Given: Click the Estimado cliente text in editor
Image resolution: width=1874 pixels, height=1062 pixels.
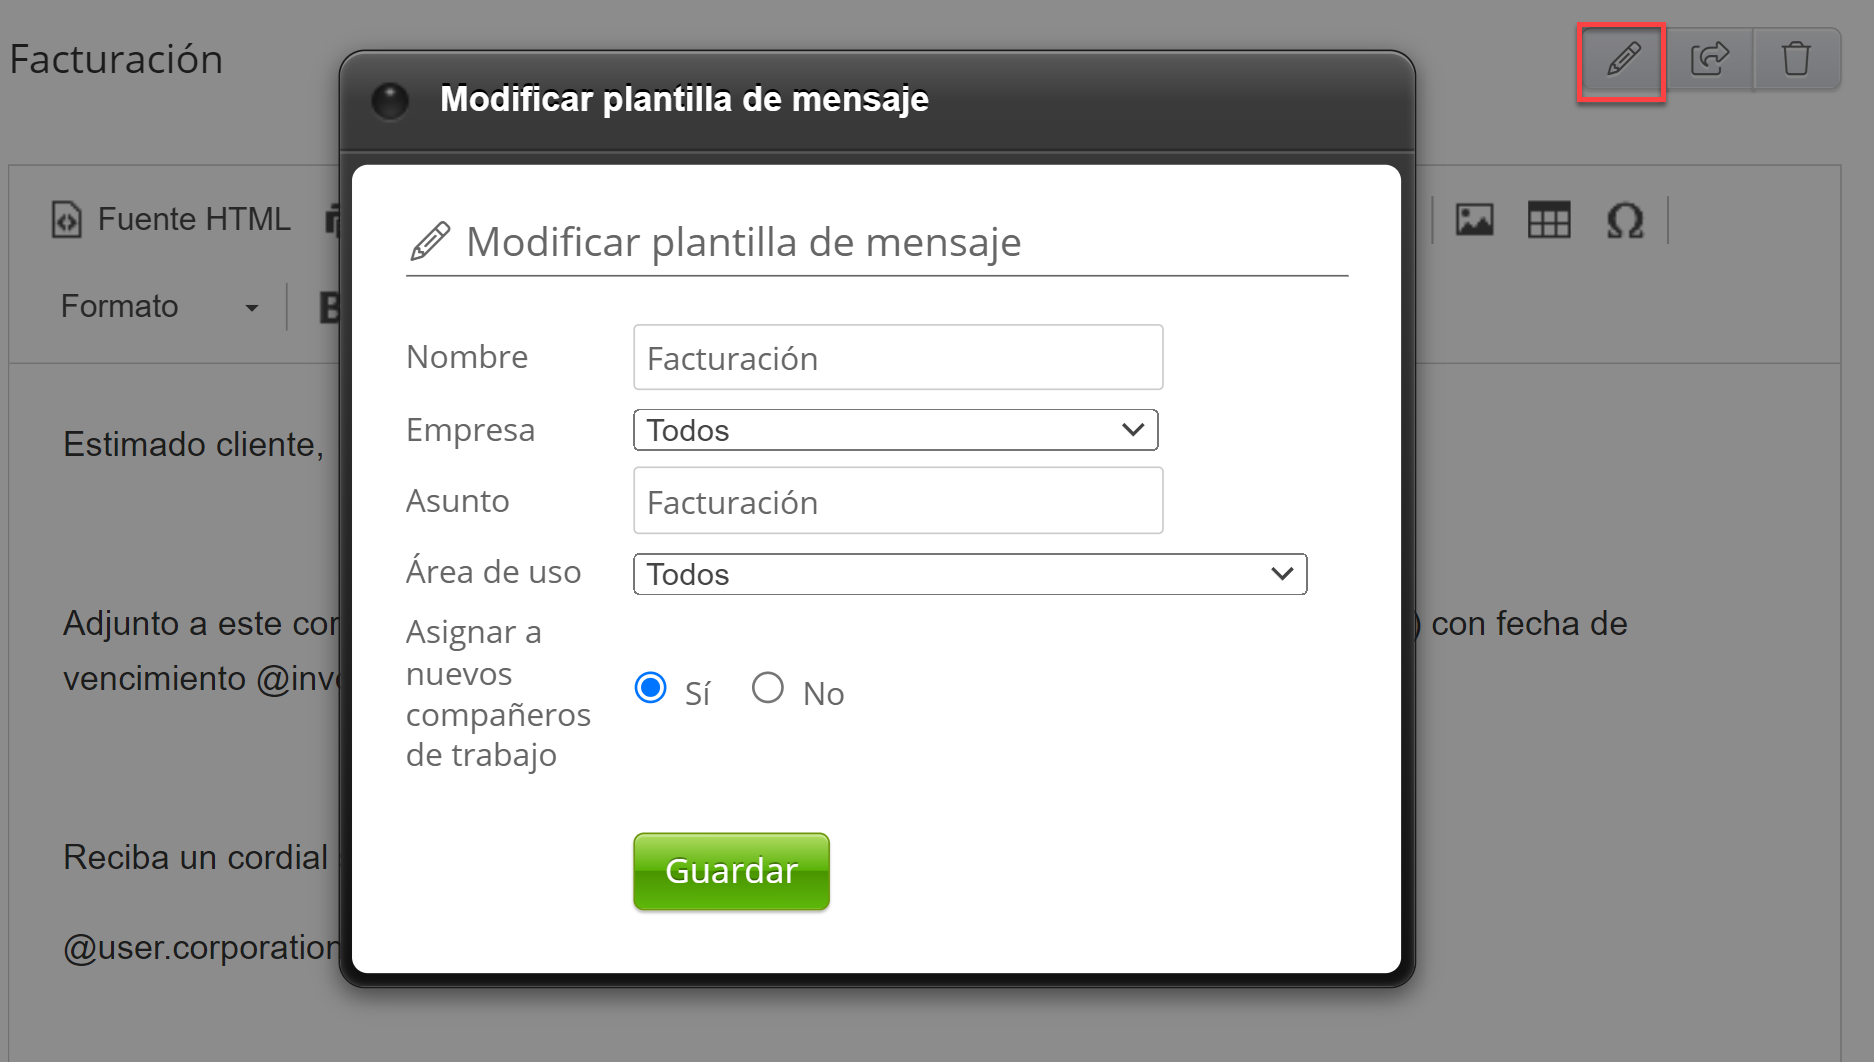Looking at the screenshot, I should tap(193, 444).
